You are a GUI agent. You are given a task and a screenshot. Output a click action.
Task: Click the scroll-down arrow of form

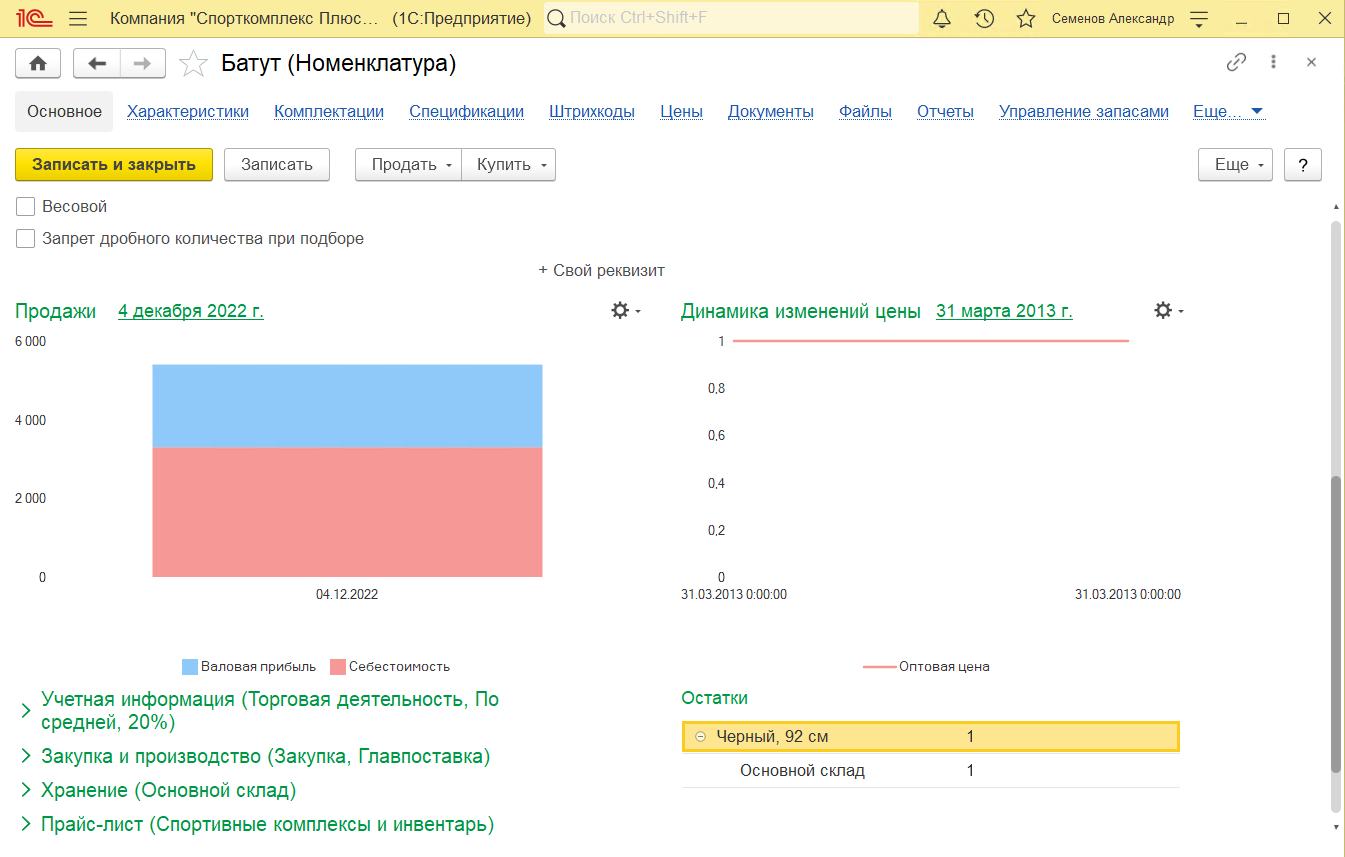pos(1336,828)
